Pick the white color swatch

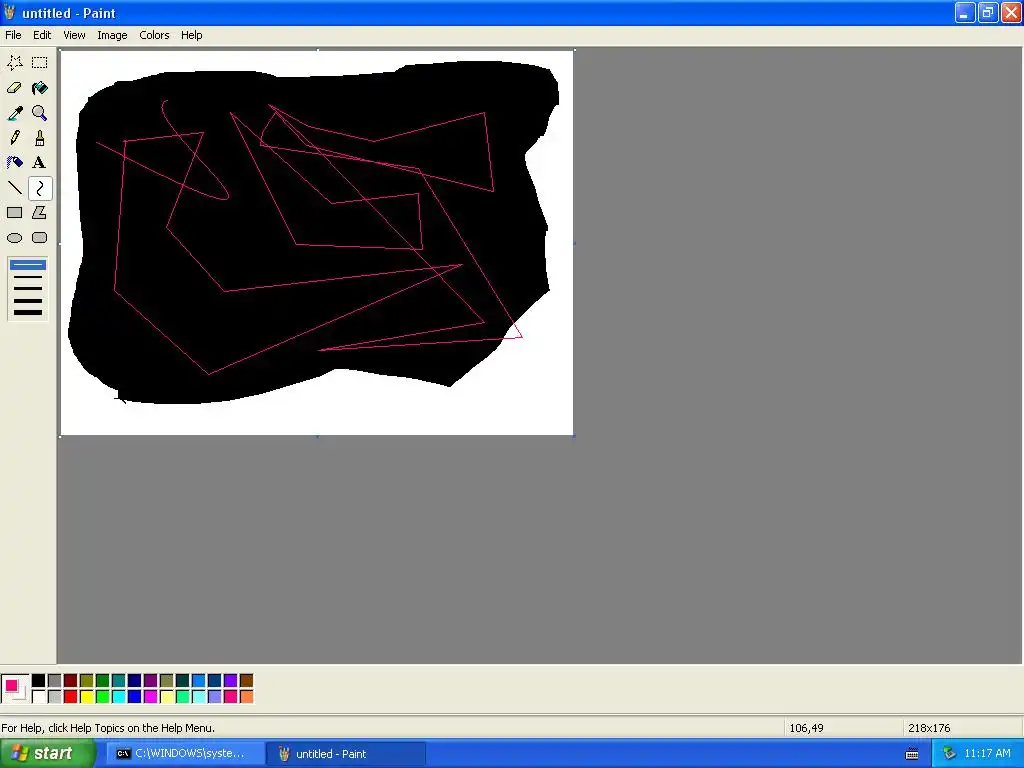pyautogui.click(x=39, y=697)
